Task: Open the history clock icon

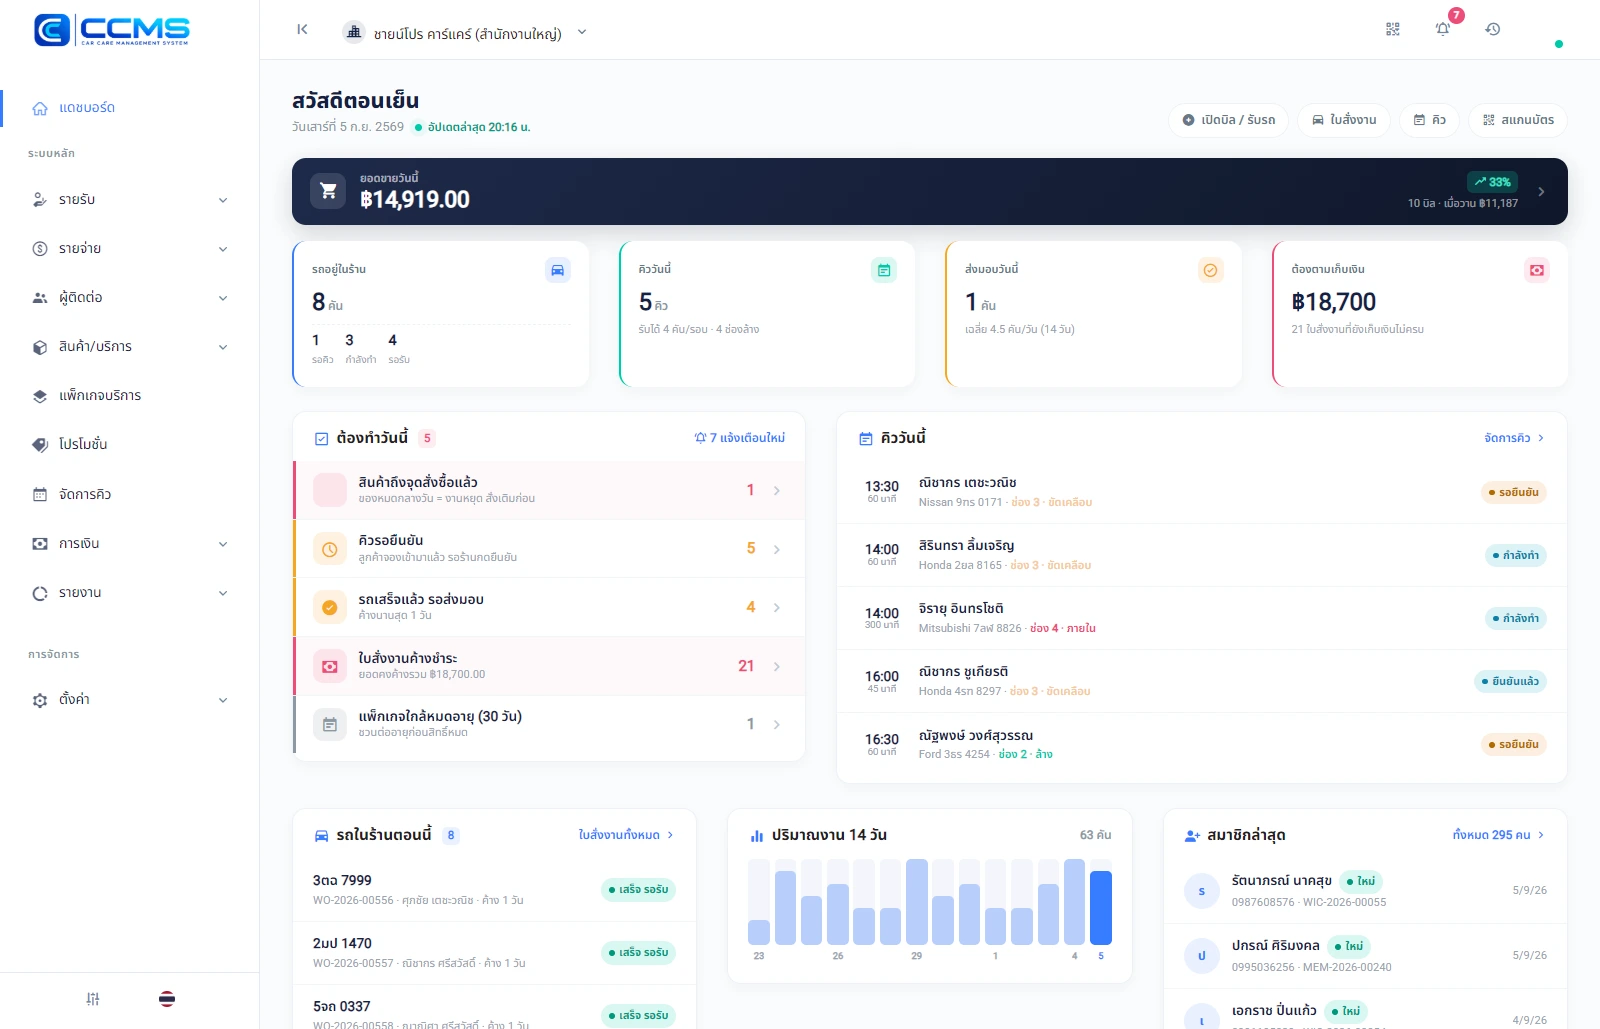Action: click(x=1493, y=30)
